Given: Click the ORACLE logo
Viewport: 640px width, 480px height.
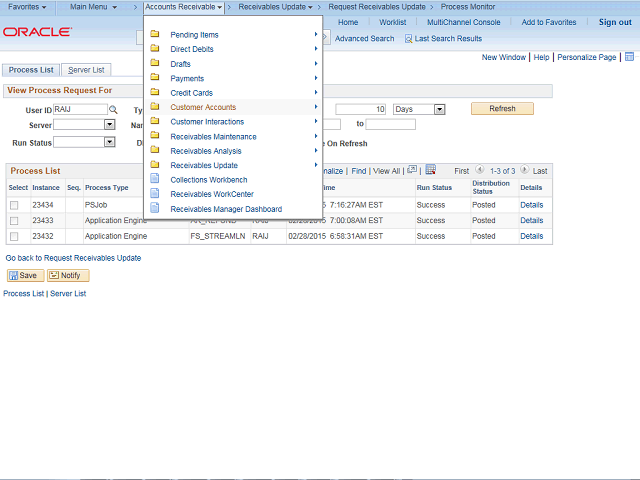Looking at the screenshot, I should click(38, 32).
